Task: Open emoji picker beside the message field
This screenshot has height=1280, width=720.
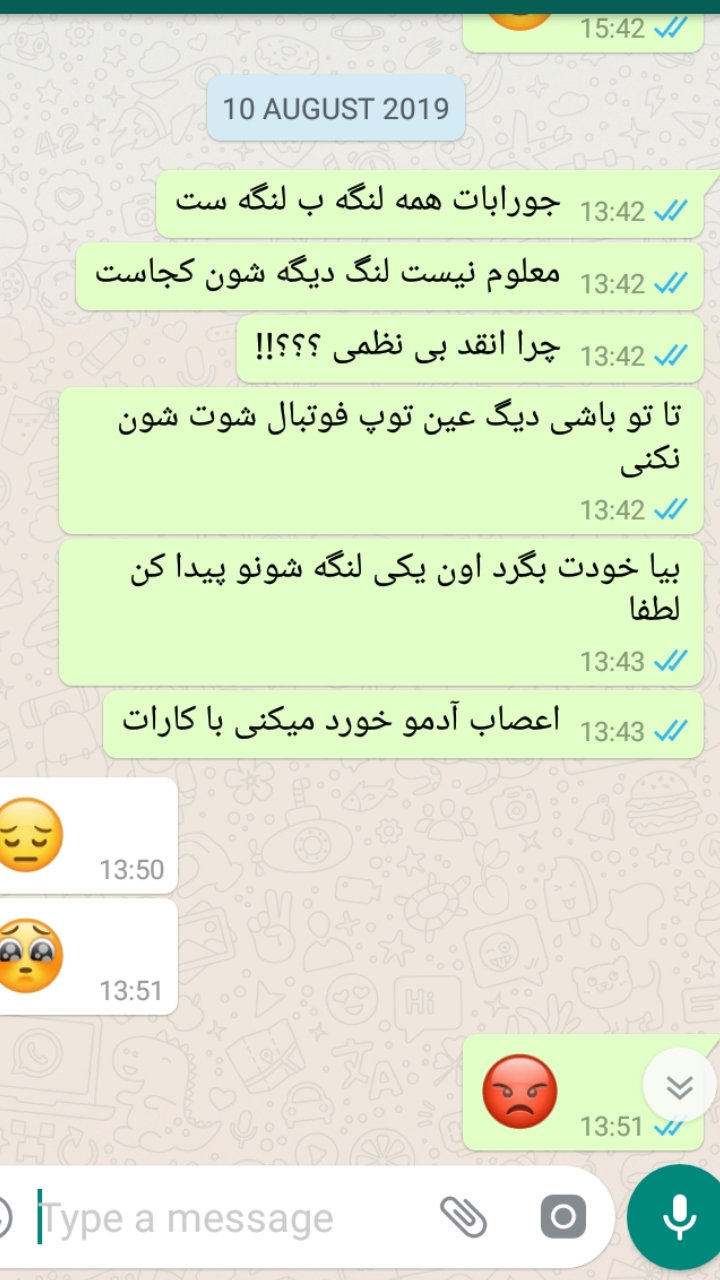Action: [x=4, y=1217]
